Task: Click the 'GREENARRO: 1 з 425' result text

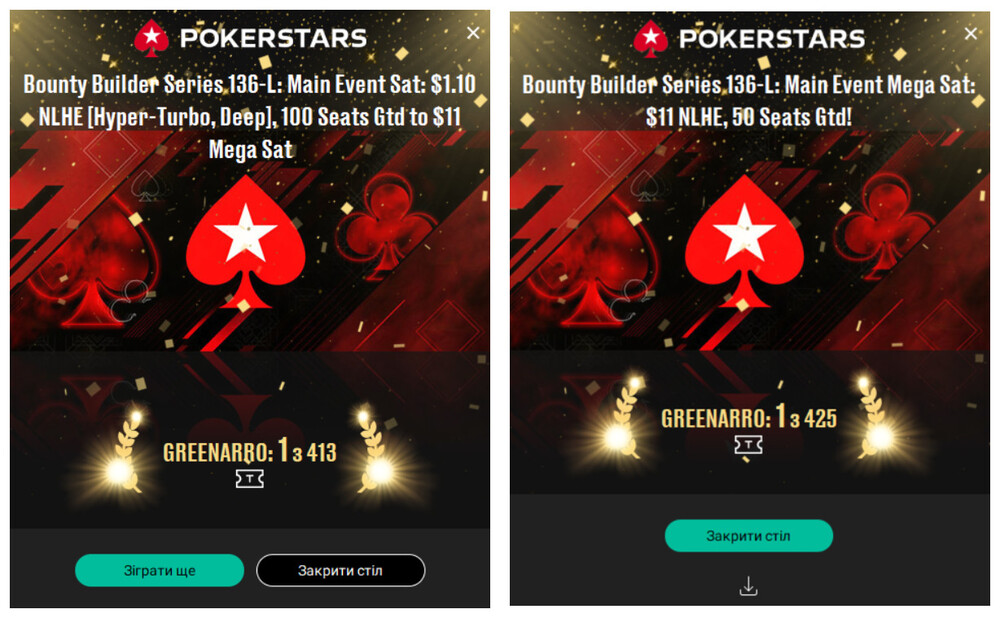Action: [749, 417]
